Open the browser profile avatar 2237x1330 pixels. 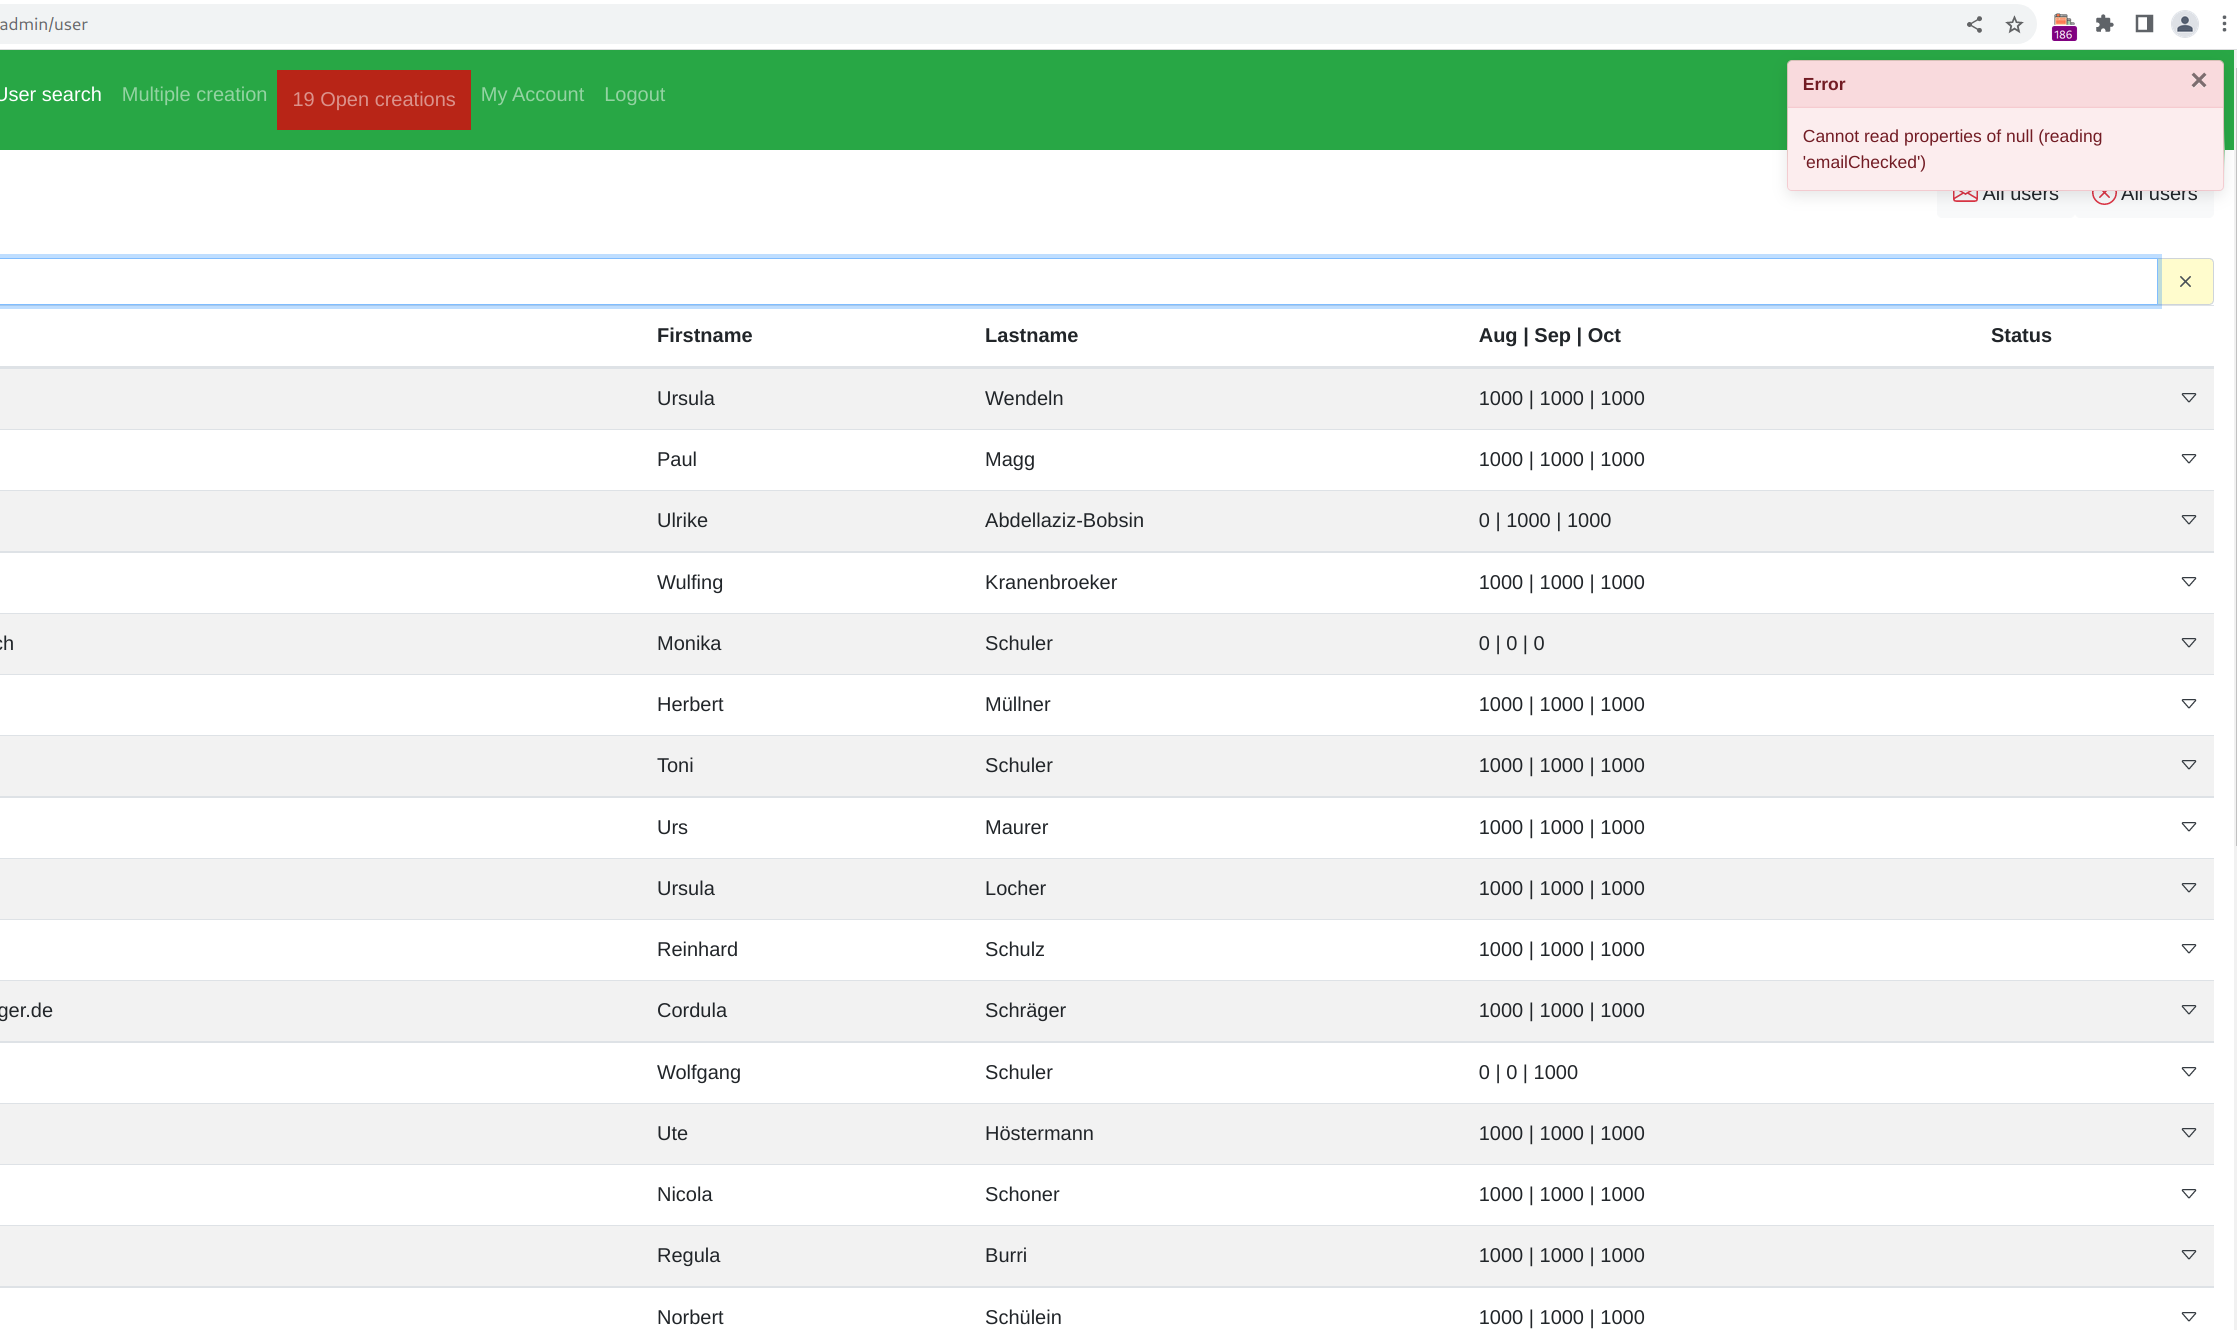tap(2184, 25)
